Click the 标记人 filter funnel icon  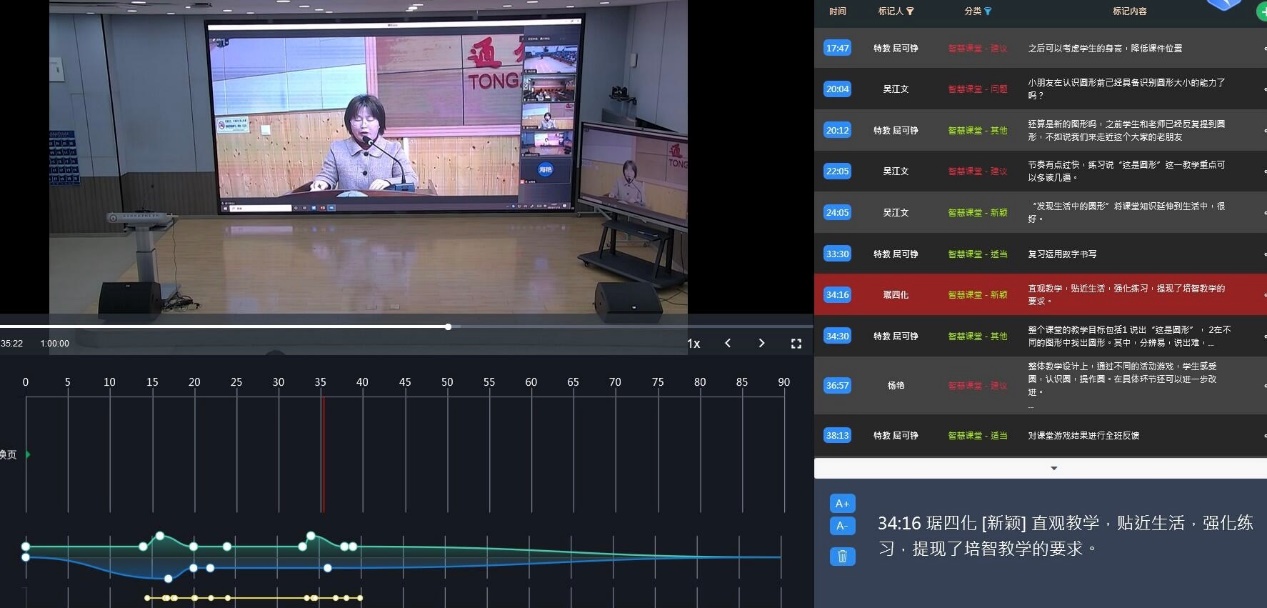tap(910, 11)
